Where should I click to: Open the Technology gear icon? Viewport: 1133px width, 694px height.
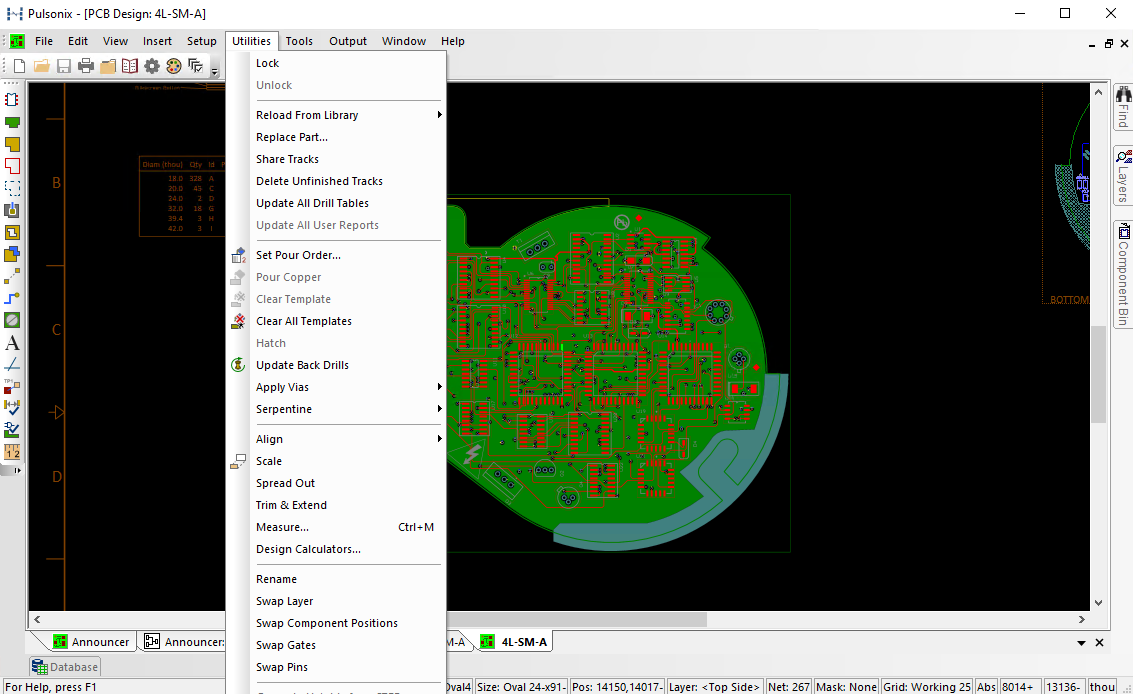pyautogui.click(x=152, y=67)
